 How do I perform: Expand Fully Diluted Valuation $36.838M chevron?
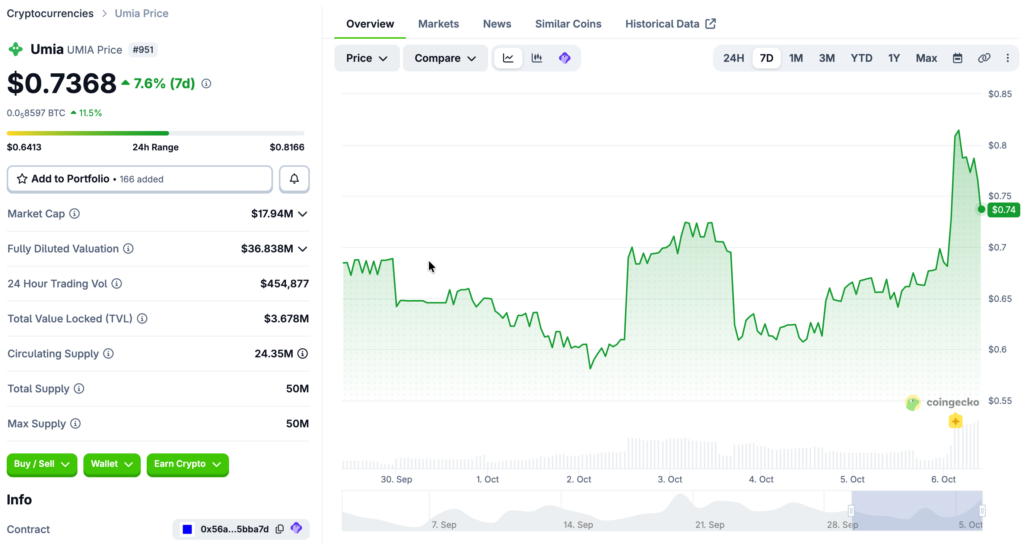302,249
